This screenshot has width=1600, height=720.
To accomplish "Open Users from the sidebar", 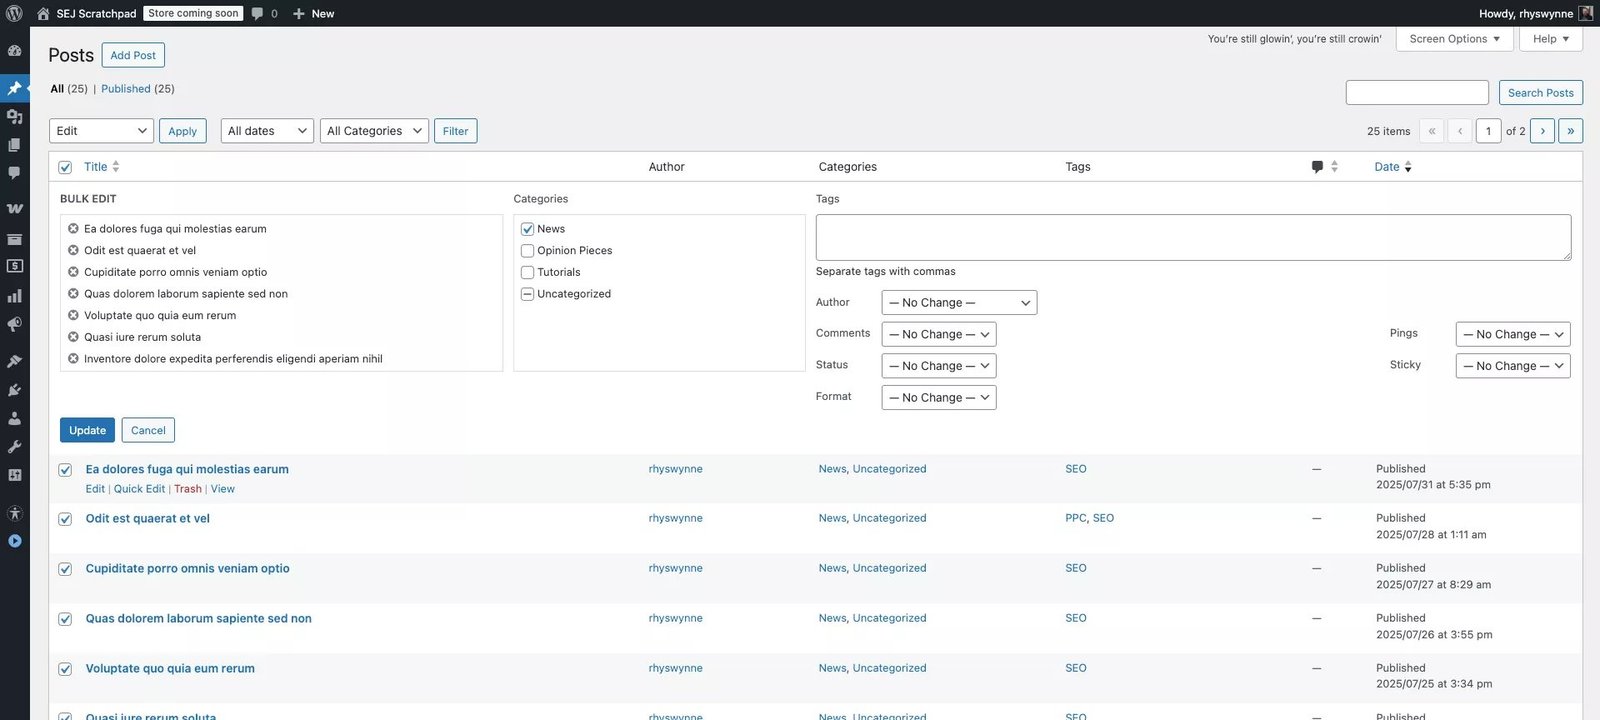I will 14,418.
